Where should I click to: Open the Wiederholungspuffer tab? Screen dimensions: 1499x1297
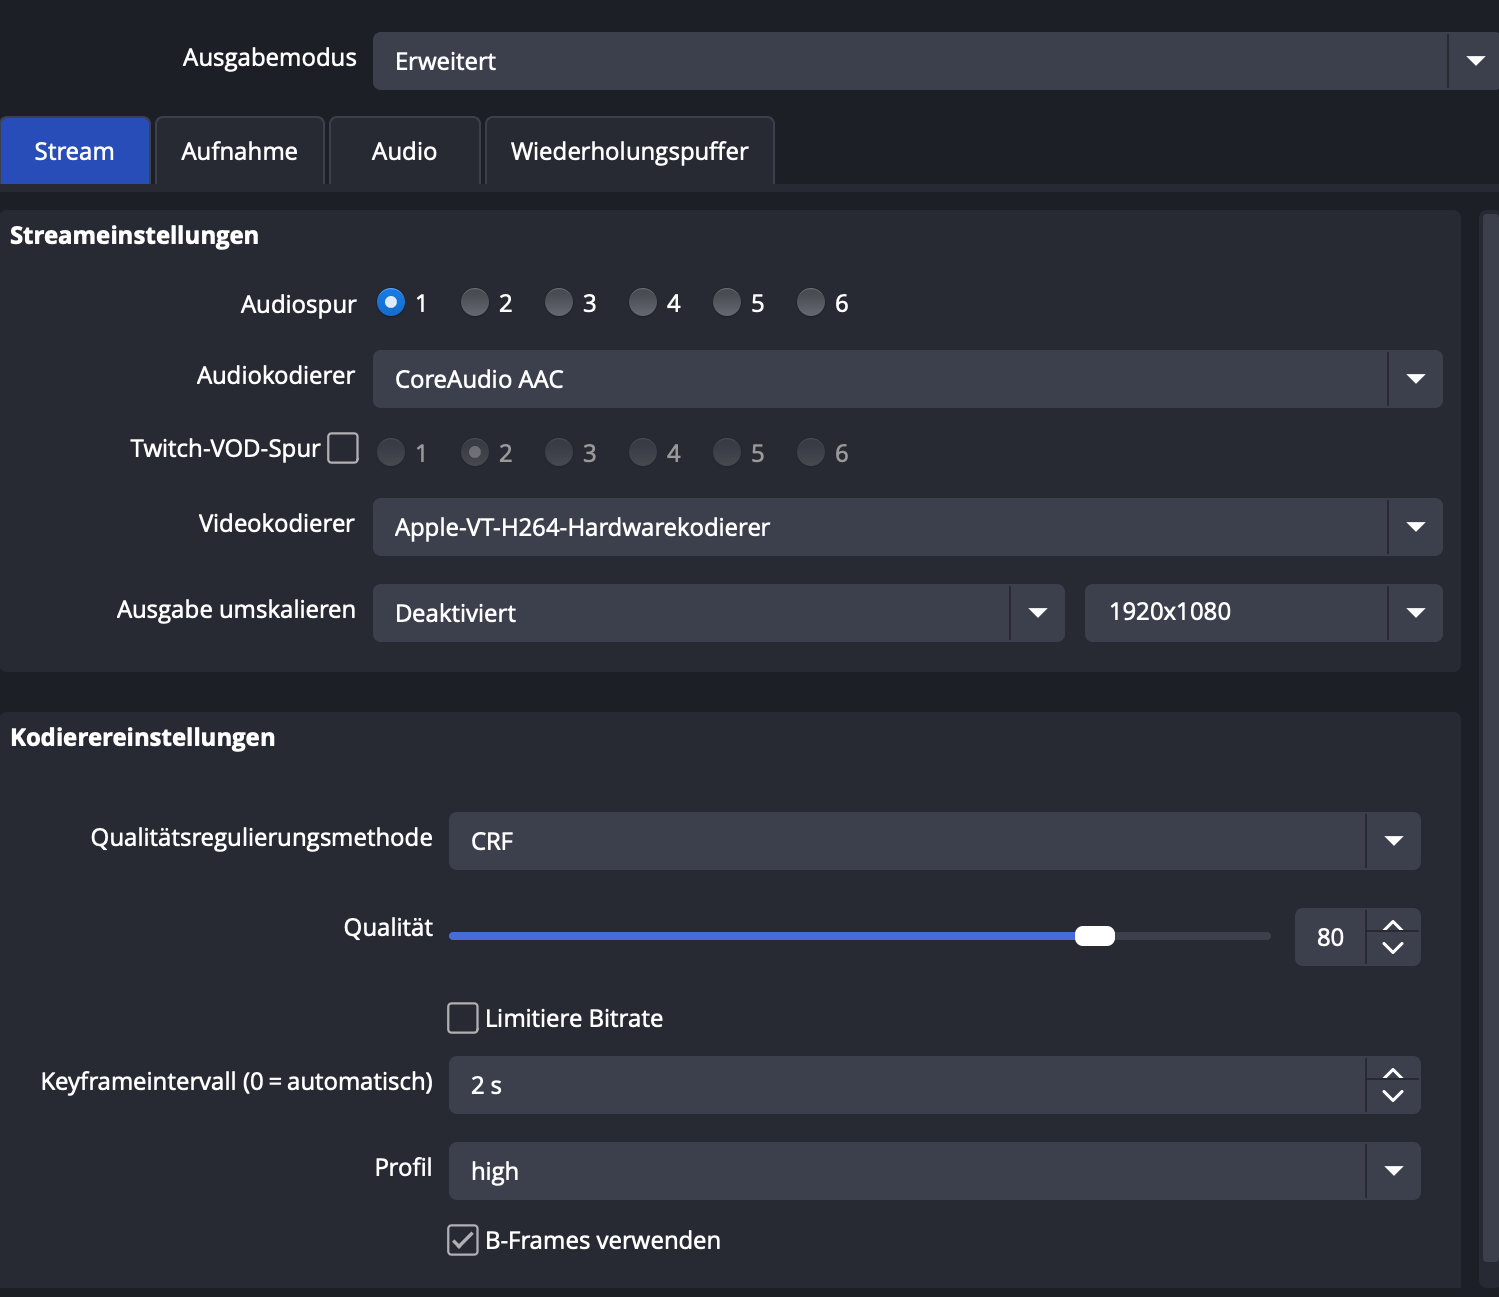pos(630,151)
